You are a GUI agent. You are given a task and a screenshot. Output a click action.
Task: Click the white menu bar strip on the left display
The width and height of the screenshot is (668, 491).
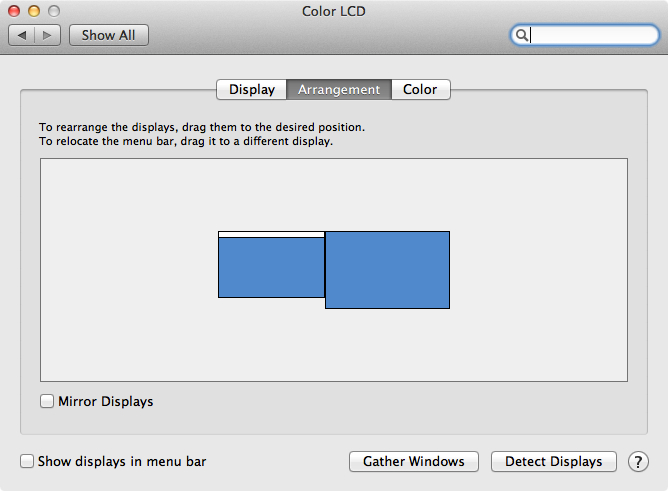coord(271,234)
